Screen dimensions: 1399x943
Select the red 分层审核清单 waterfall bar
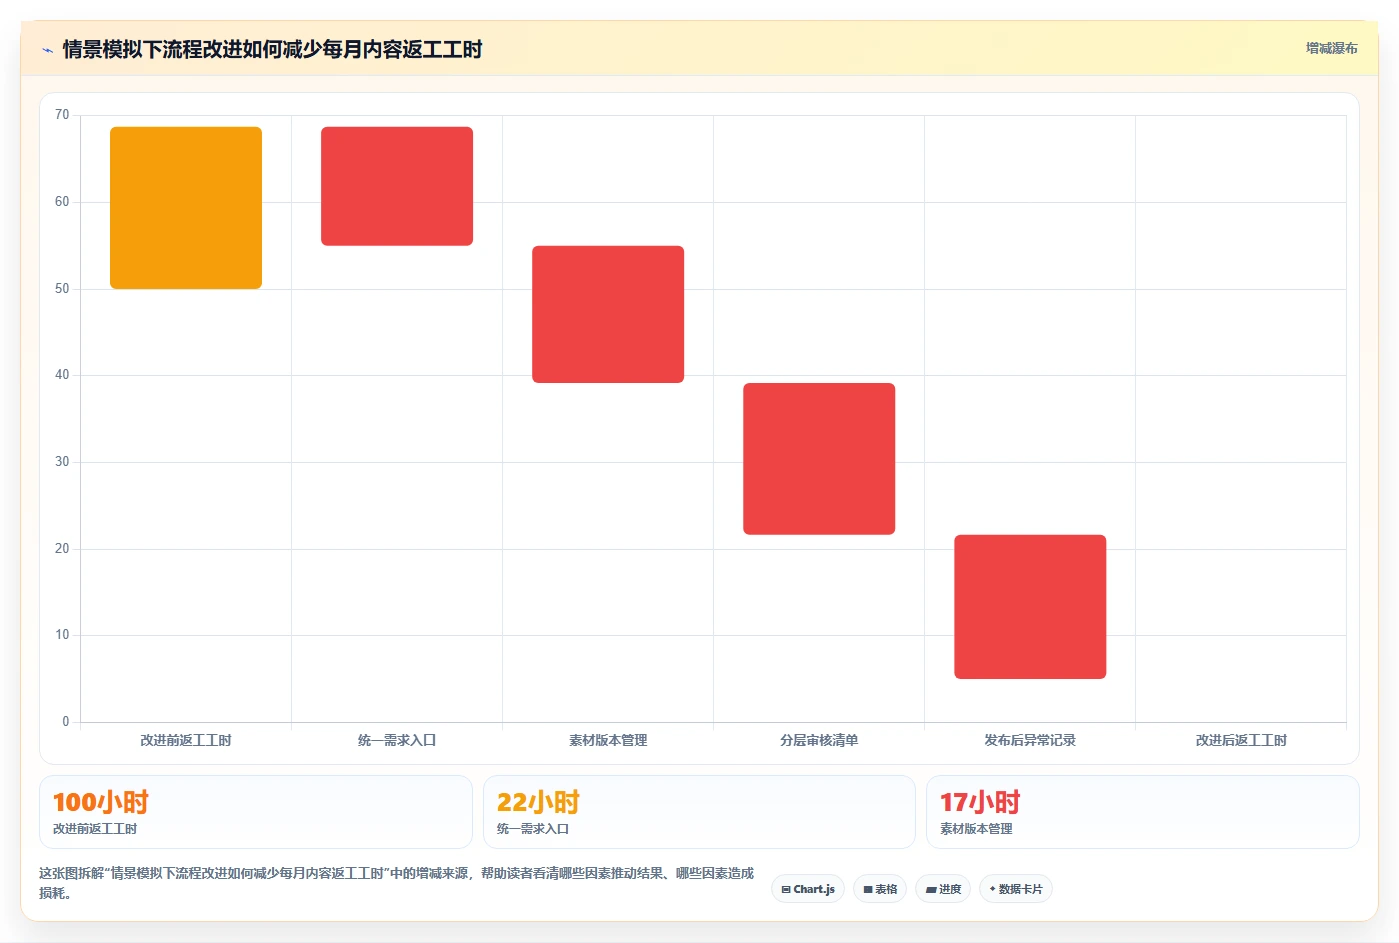819,459
